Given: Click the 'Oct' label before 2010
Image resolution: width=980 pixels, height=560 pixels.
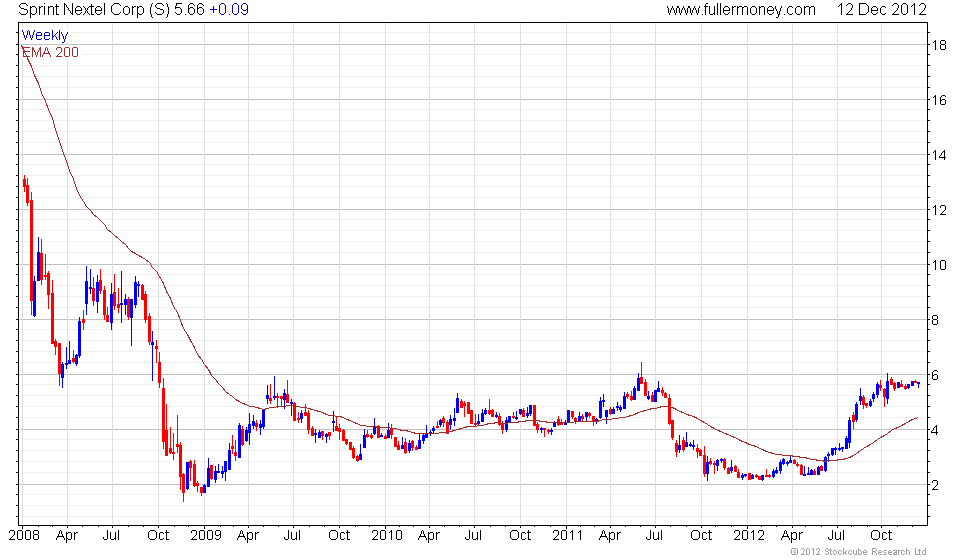Looking at the screenshot, I should pos(339,536).
